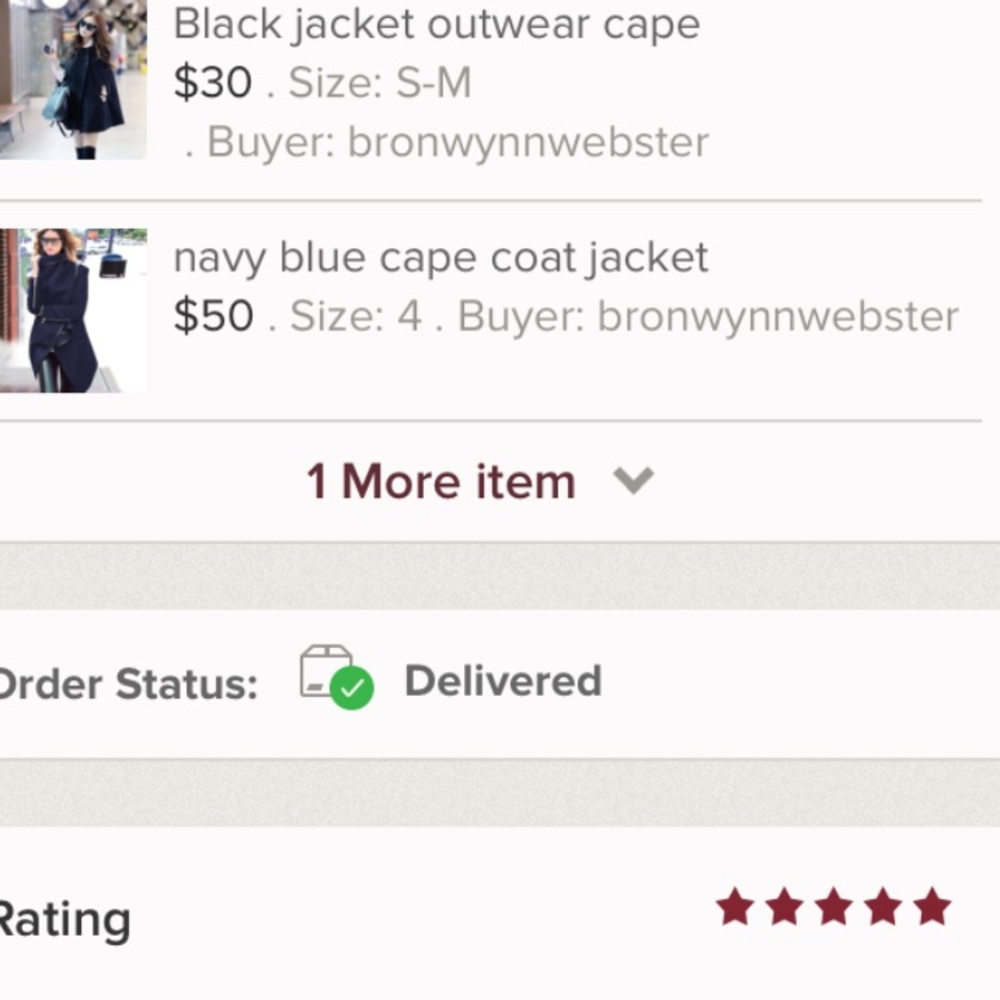This screenshot has height=1000, width=1000.
Task: Select the navy blue cape coat jacket title
Action: coord(441,257)
